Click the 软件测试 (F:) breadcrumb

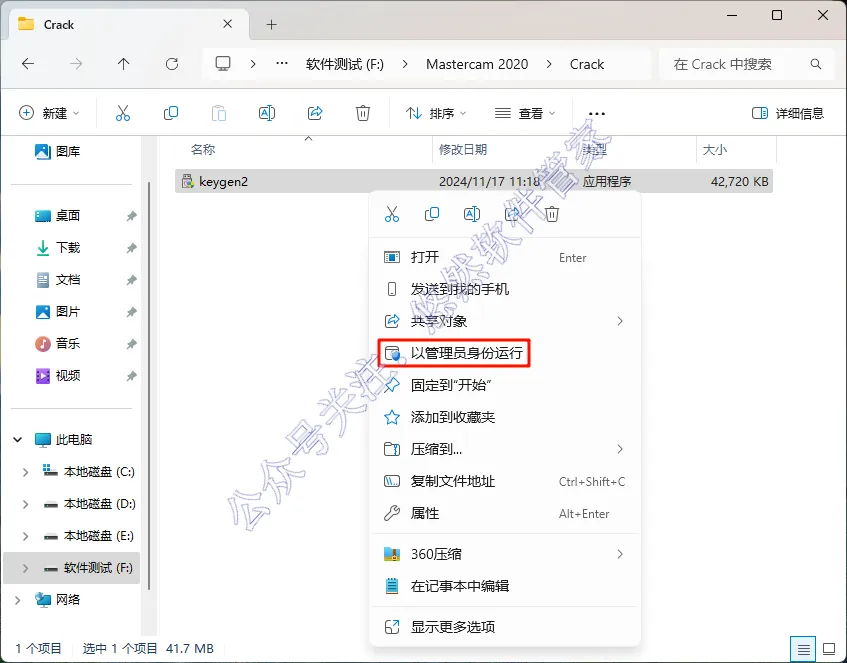coord(345,64)
